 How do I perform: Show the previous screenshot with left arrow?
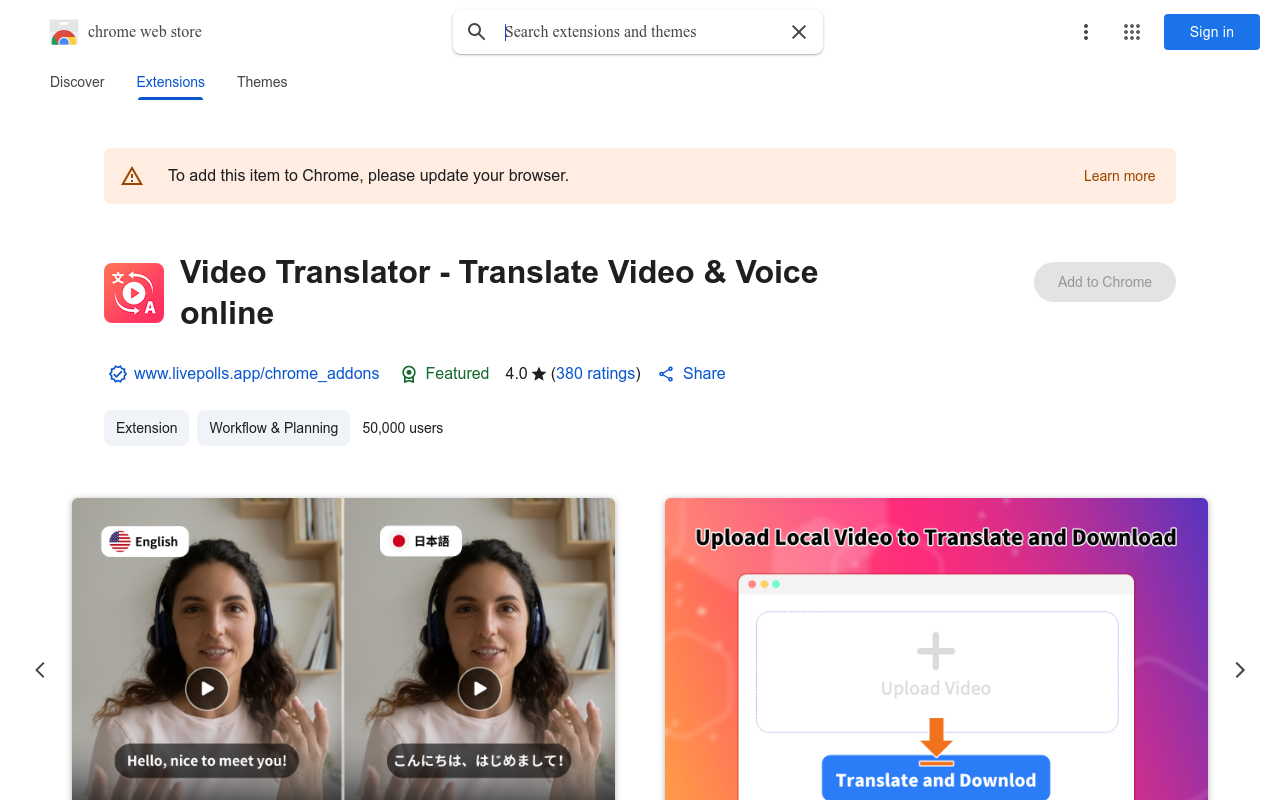coord(40,670)
